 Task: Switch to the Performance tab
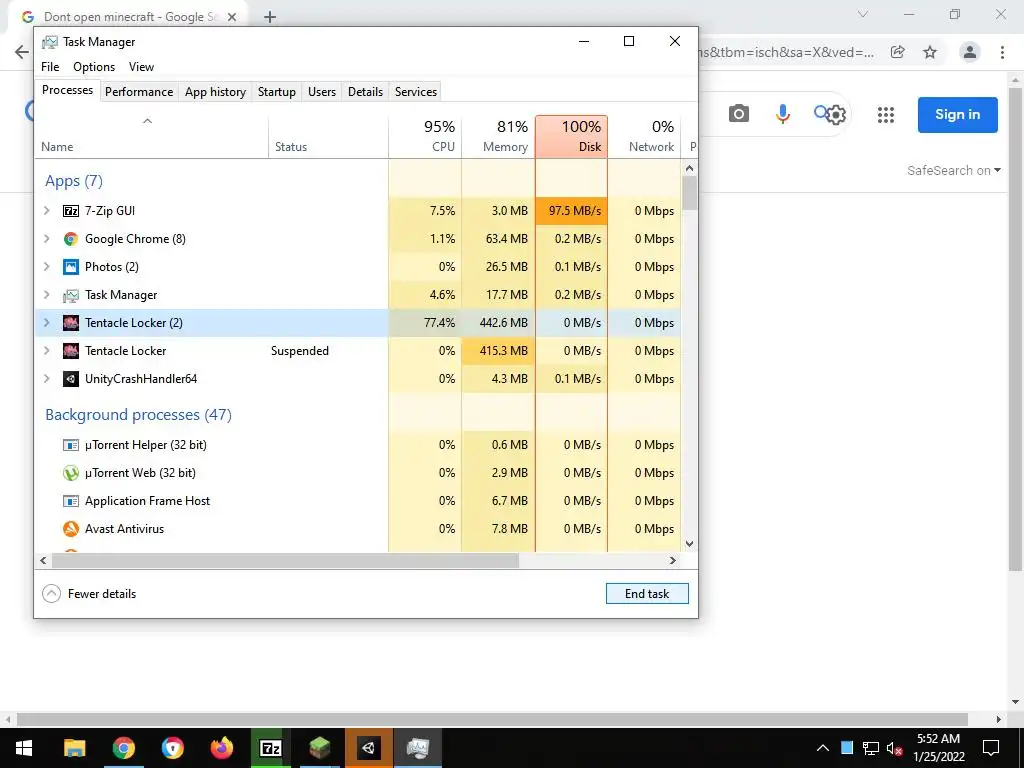coord(139,92)
